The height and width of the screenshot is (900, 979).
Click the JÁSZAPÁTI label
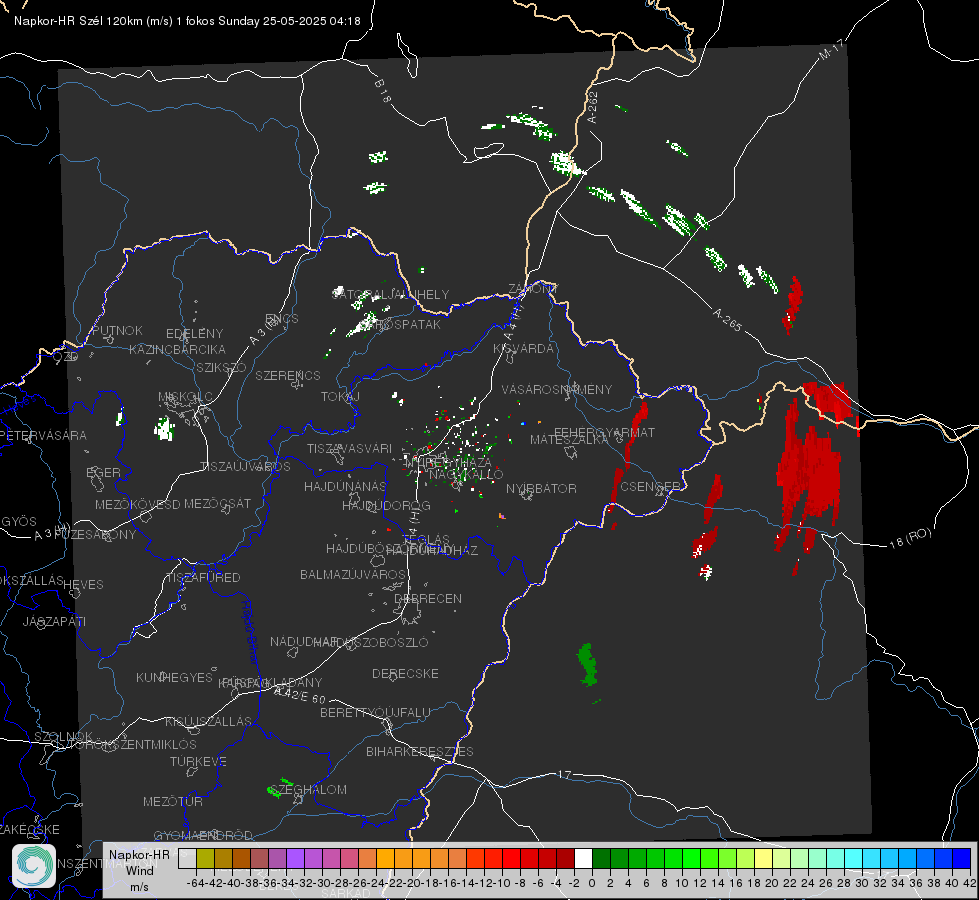point(54,621)
